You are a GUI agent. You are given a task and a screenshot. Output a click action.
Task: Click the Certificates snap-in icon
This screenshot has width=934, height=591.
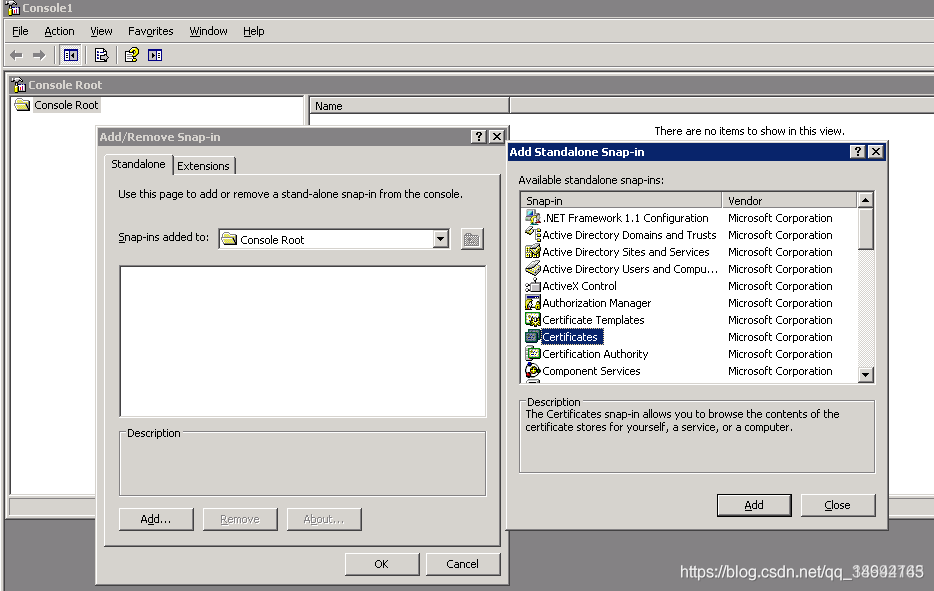[533, 337]
